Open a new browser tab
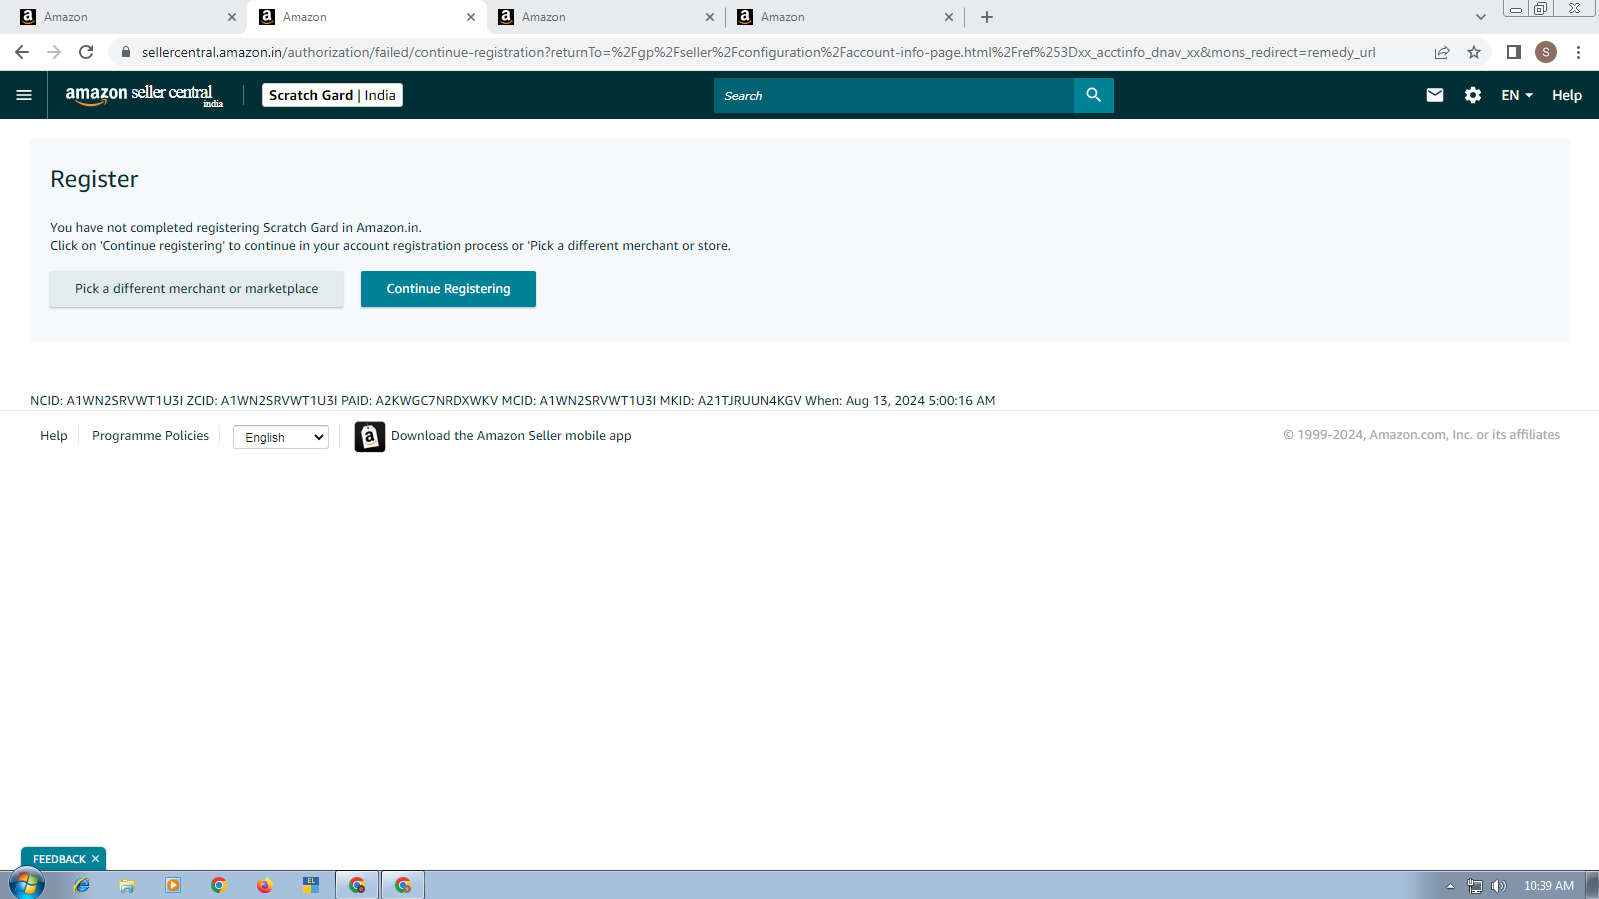Screen dimensions: 1599x899 click(987, 17)
